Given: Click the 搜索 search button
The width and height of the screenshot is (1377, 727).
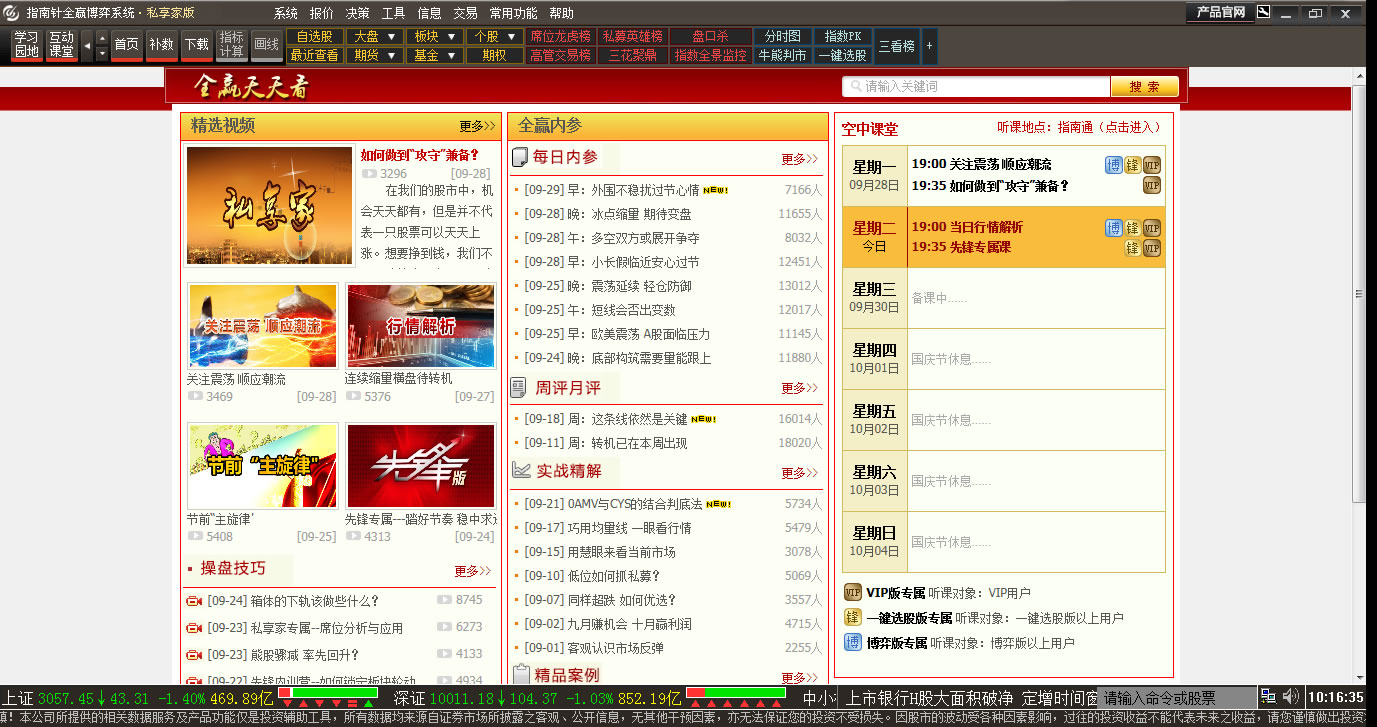Looking at the screenshot, I should tap(1144, 87).
